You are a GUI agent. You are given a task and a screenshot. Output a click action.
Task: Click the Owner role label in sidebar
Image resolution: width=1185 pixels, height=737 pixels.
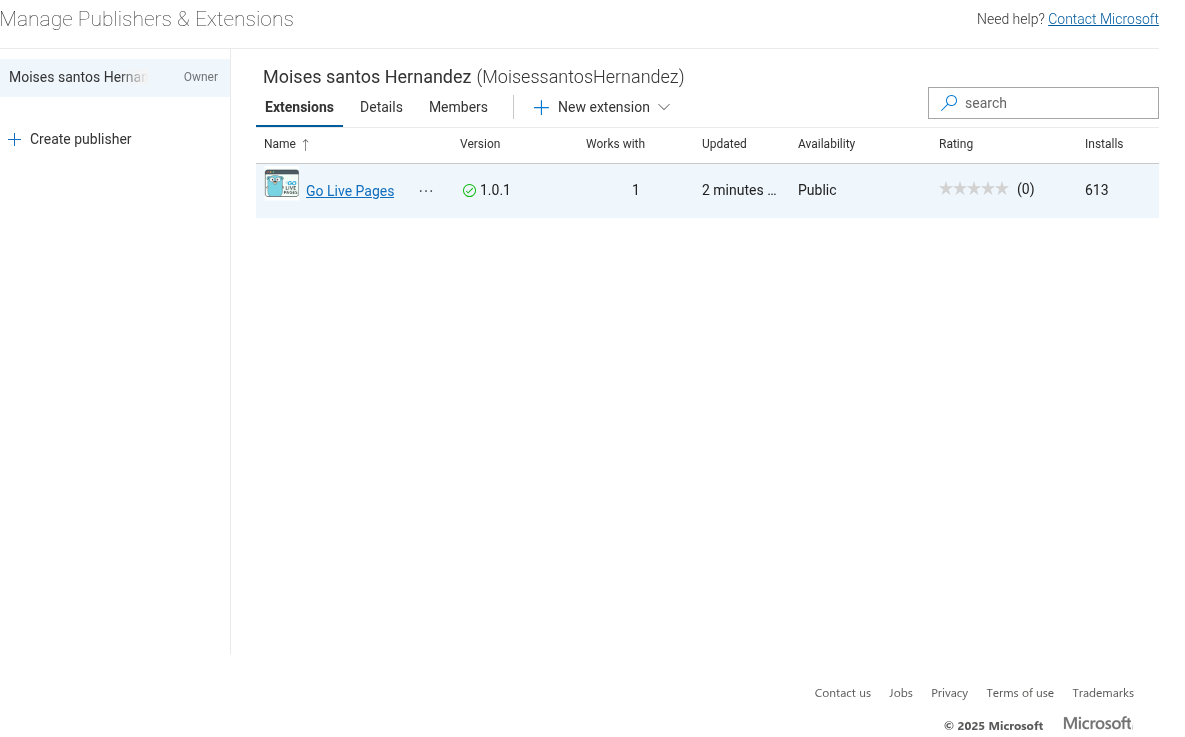(x=201, y=77)
